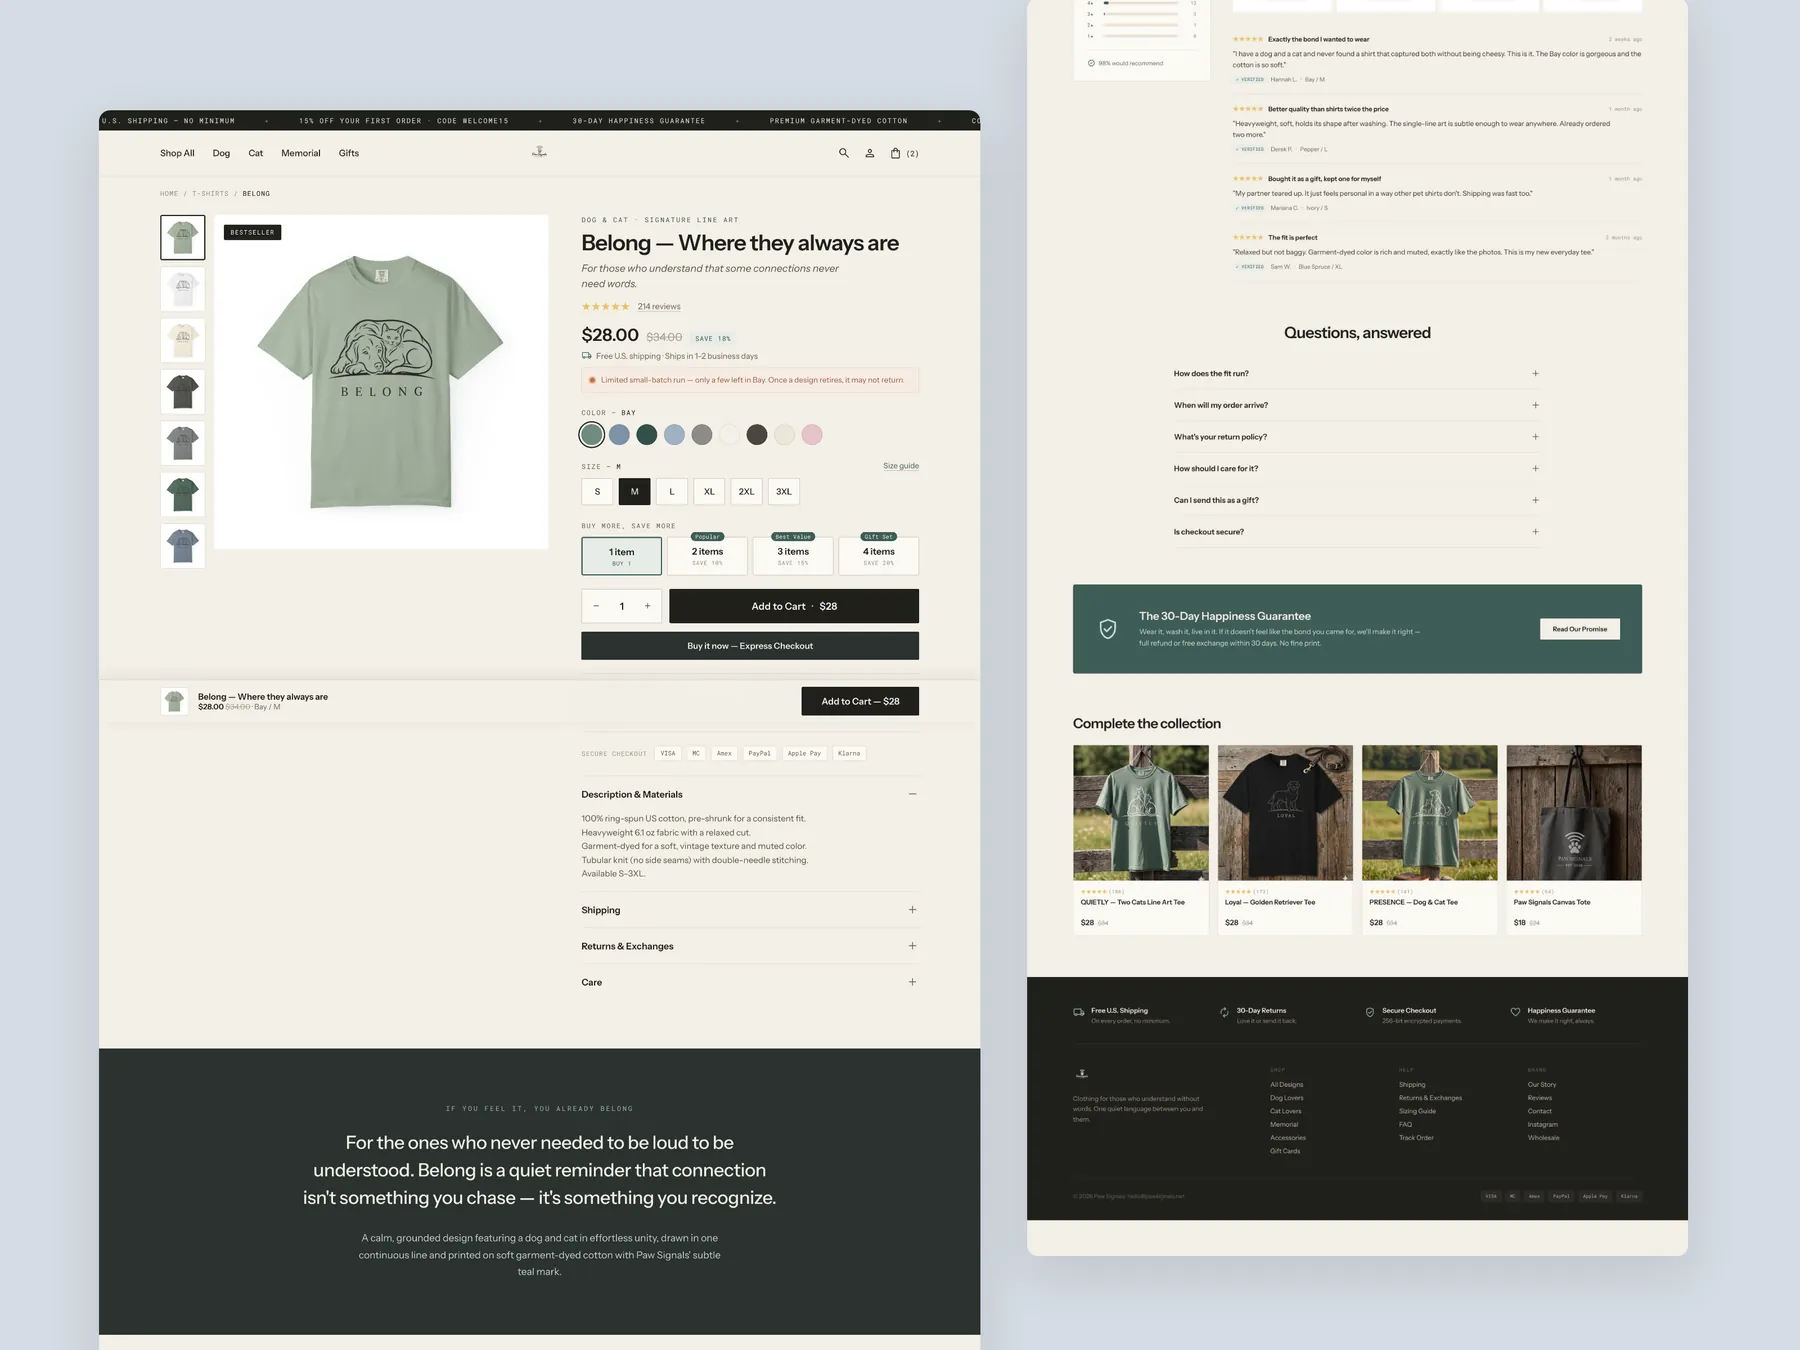Open the Loyal Golden Retriever Tee card

[1285, 840]
